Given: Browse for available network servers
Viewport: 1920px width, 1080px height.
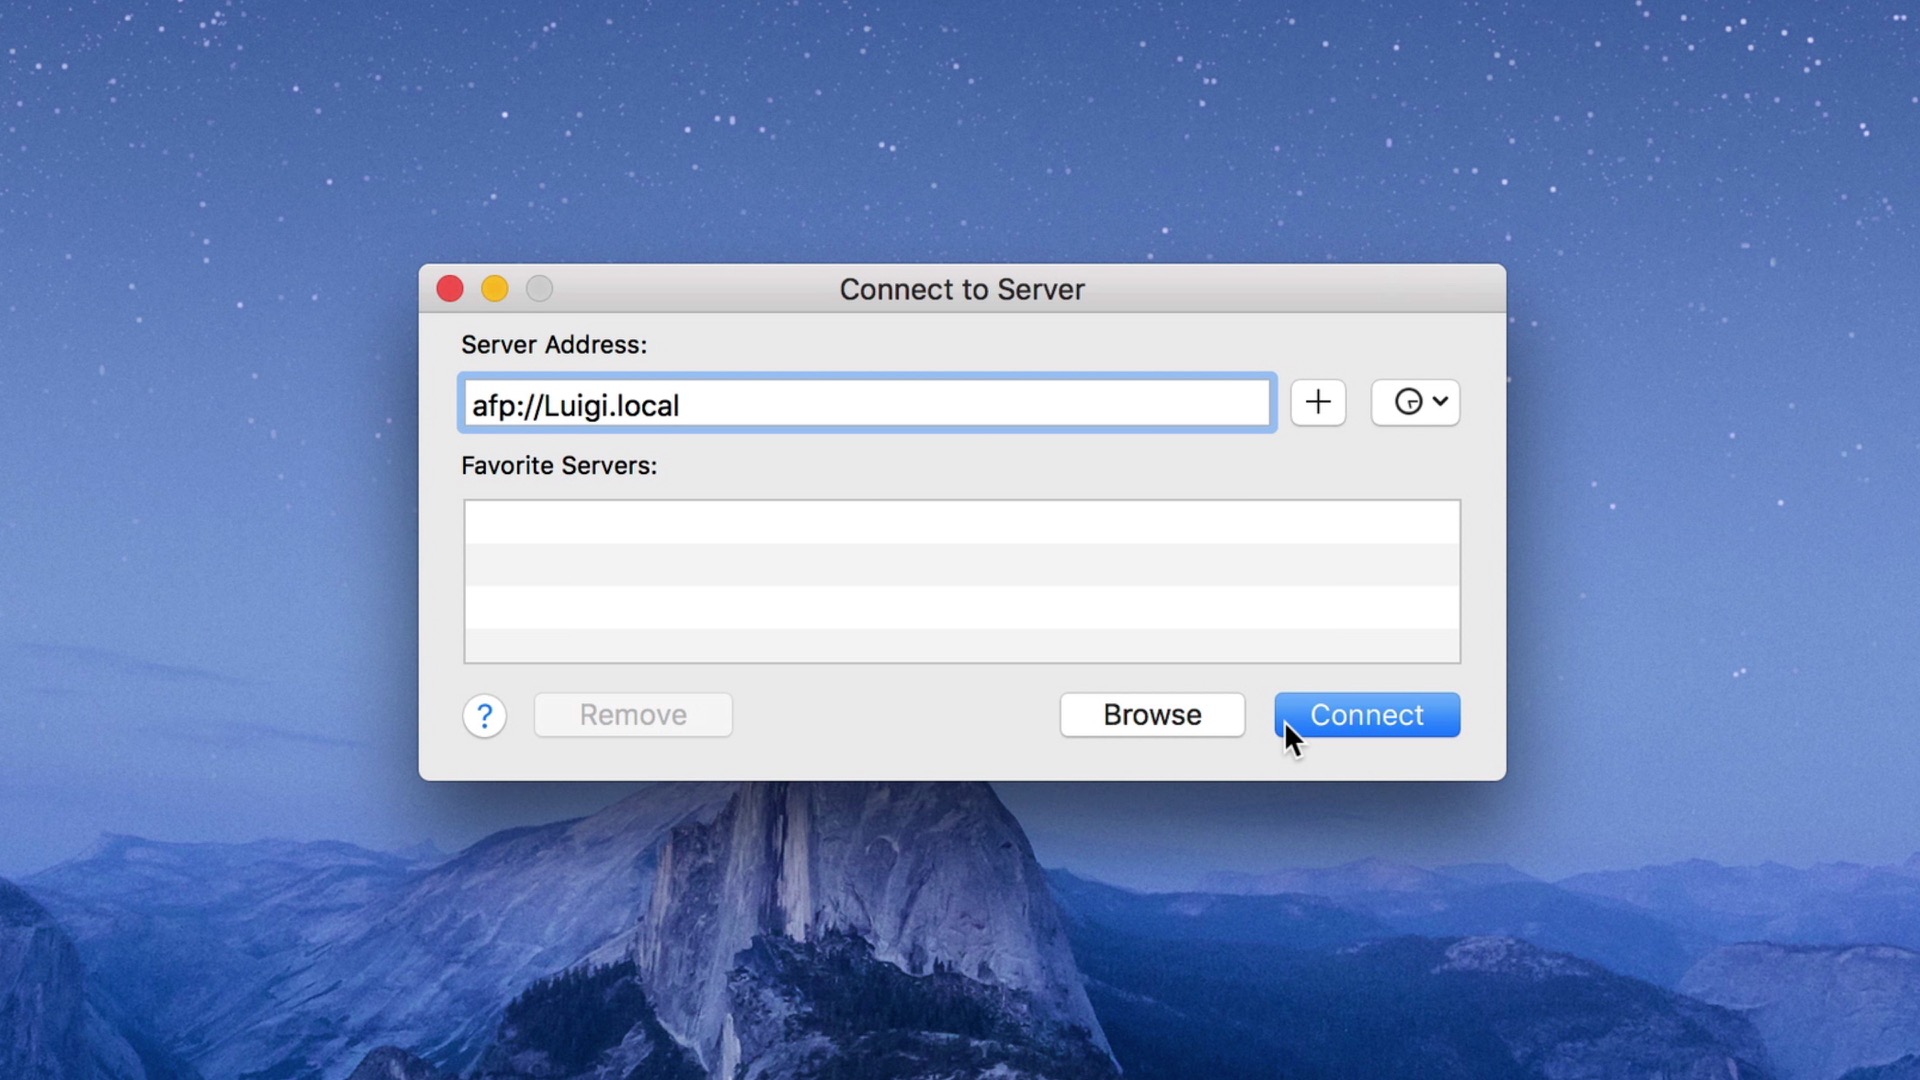Looking at the screenshot, I should [1151, 714].
